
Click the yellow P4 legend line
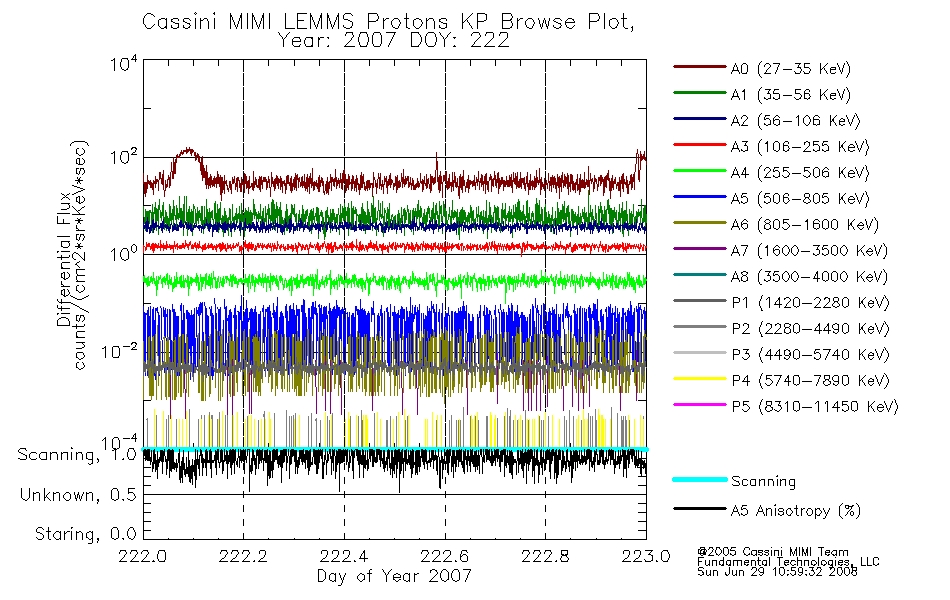(x=700, y=379)
